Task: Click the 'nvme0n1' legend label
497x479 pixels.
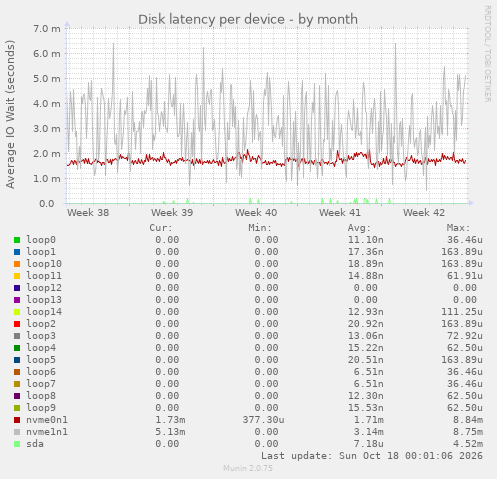Action: tap(47, 420)
